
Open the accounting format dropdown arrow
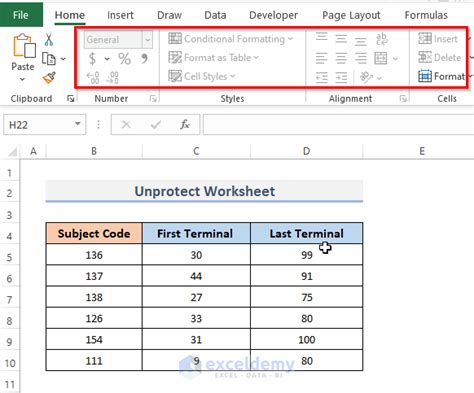pyautogui.click(x=107, y=59)
